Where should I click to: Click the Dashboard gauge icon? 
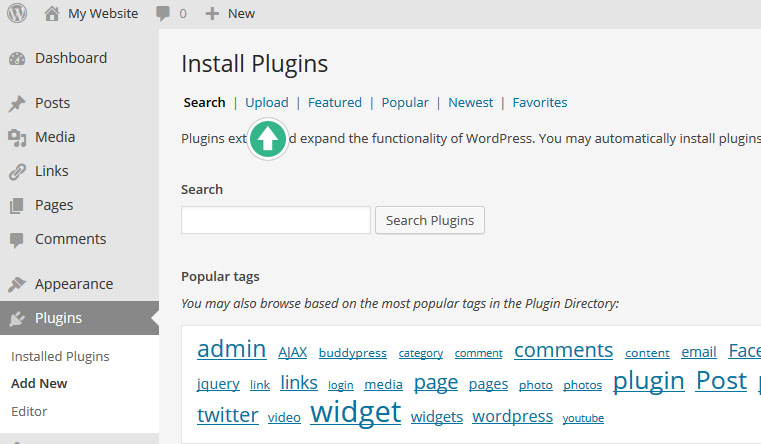coord(17,59)
